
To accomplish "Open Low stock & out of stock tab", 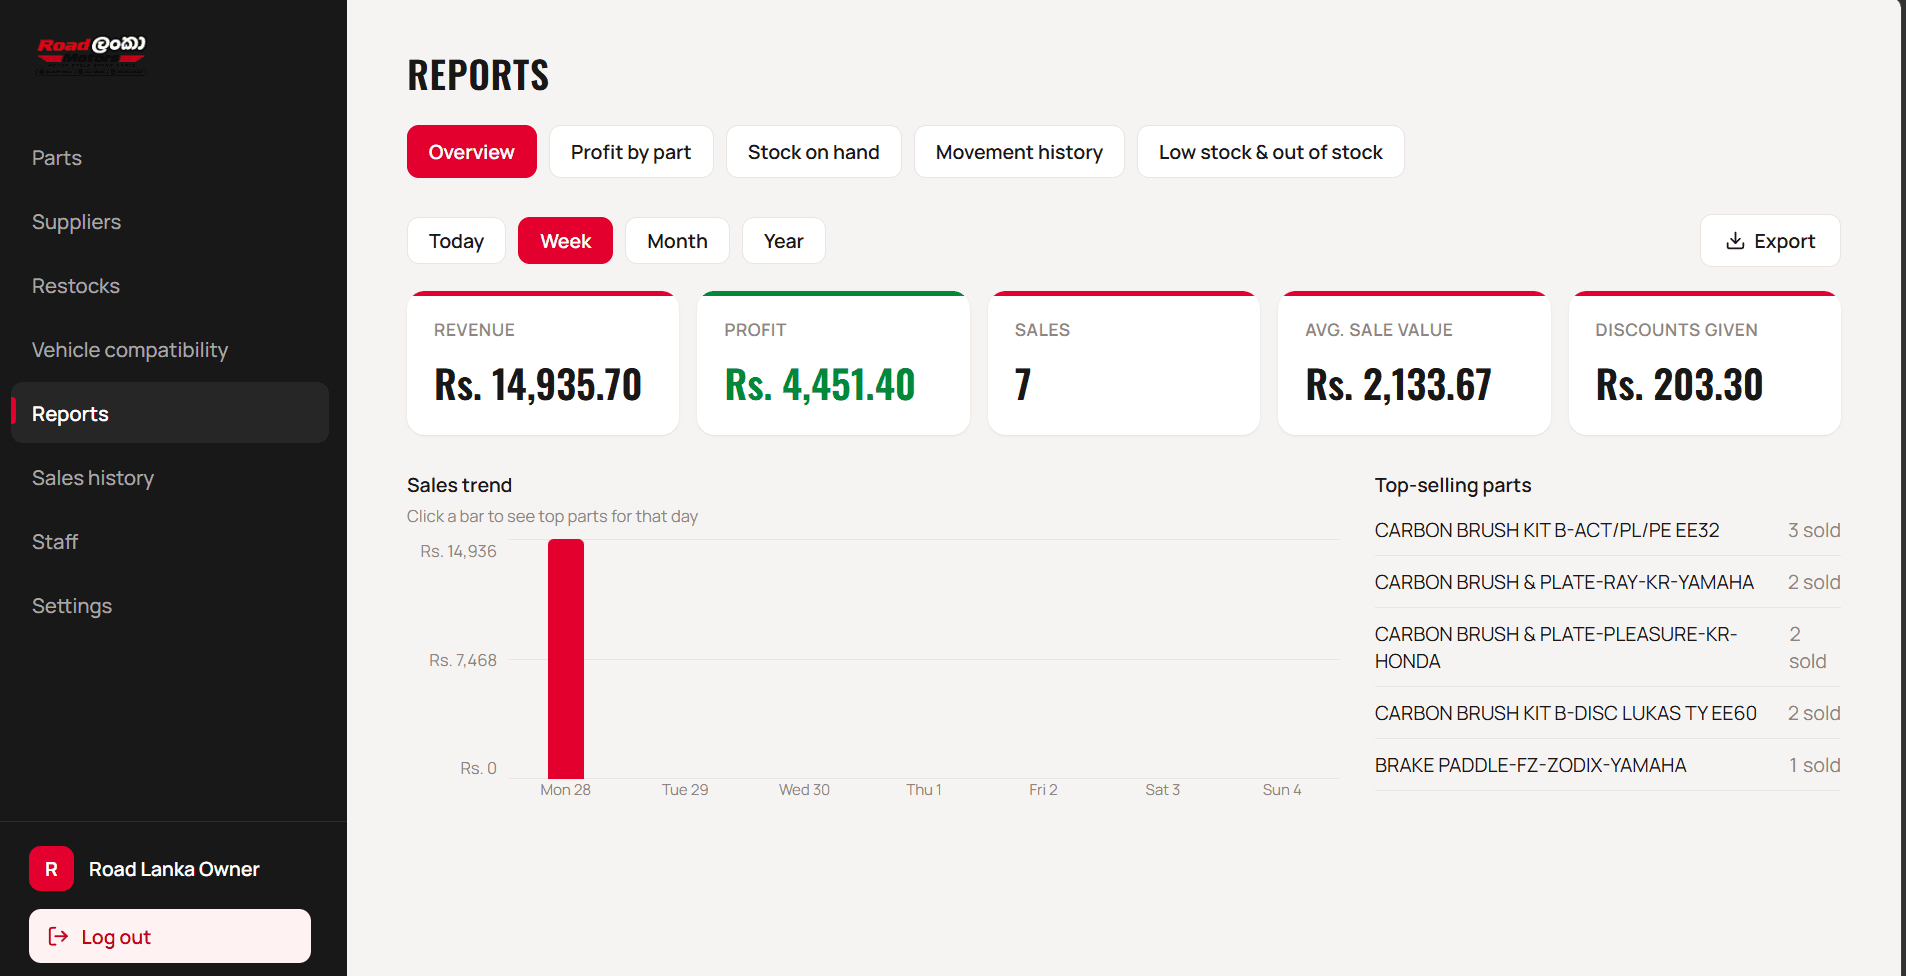I will [1271, 152].
